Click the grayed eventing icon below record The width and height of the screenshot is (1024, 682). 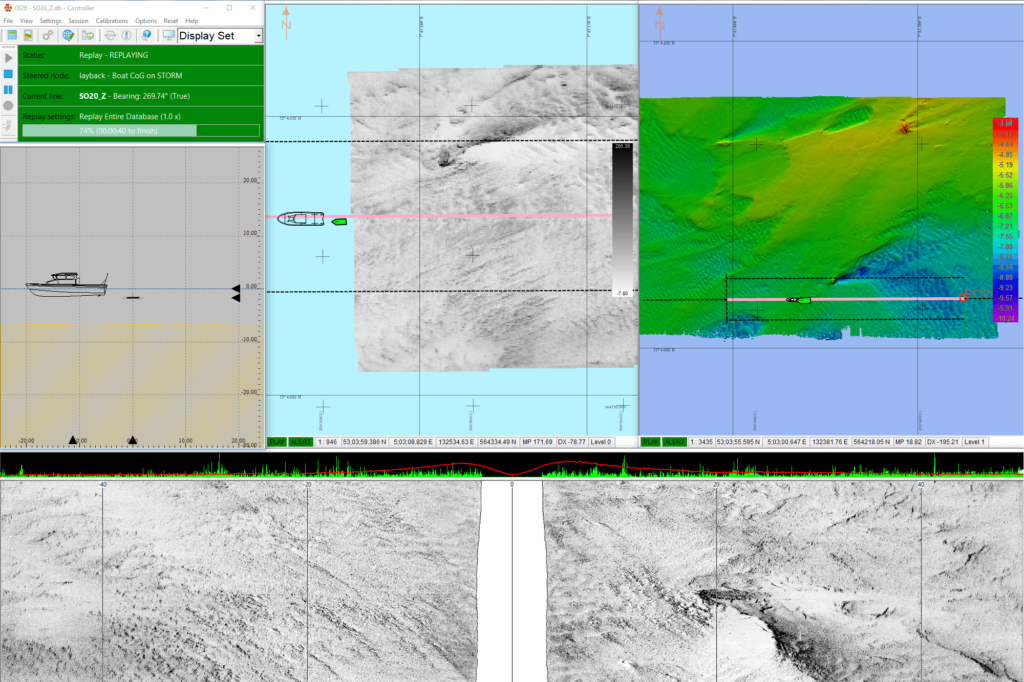pos(8,125)
